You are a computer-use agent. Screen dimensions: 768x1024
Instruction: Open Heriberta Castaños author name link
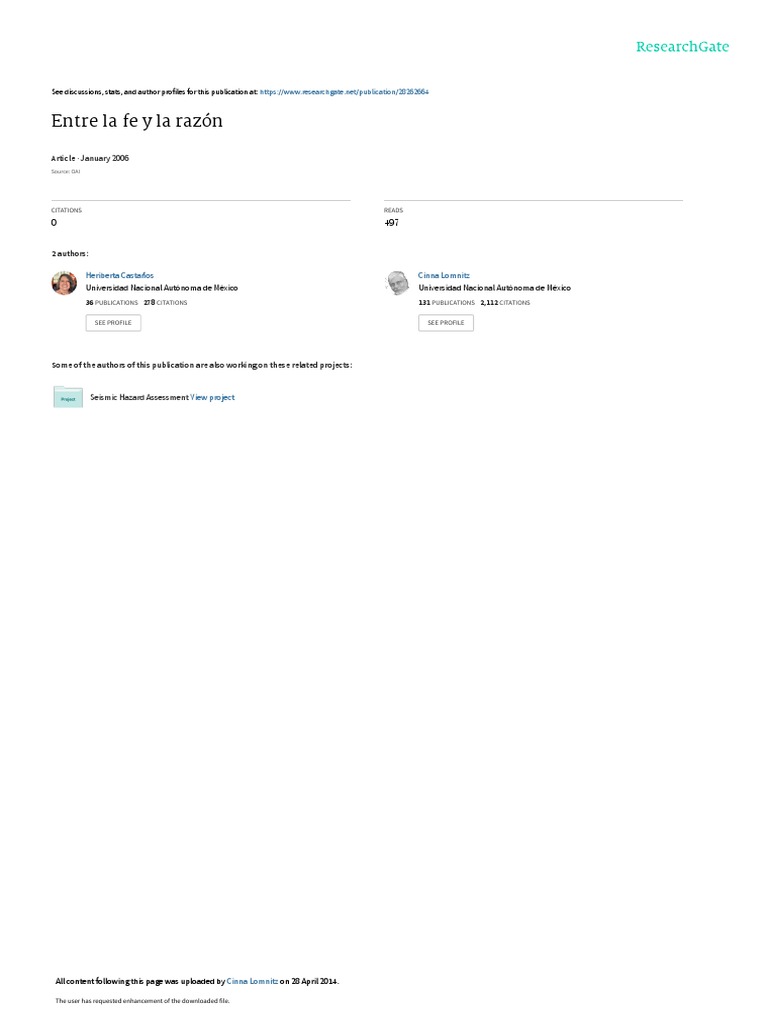click(120, 276)
